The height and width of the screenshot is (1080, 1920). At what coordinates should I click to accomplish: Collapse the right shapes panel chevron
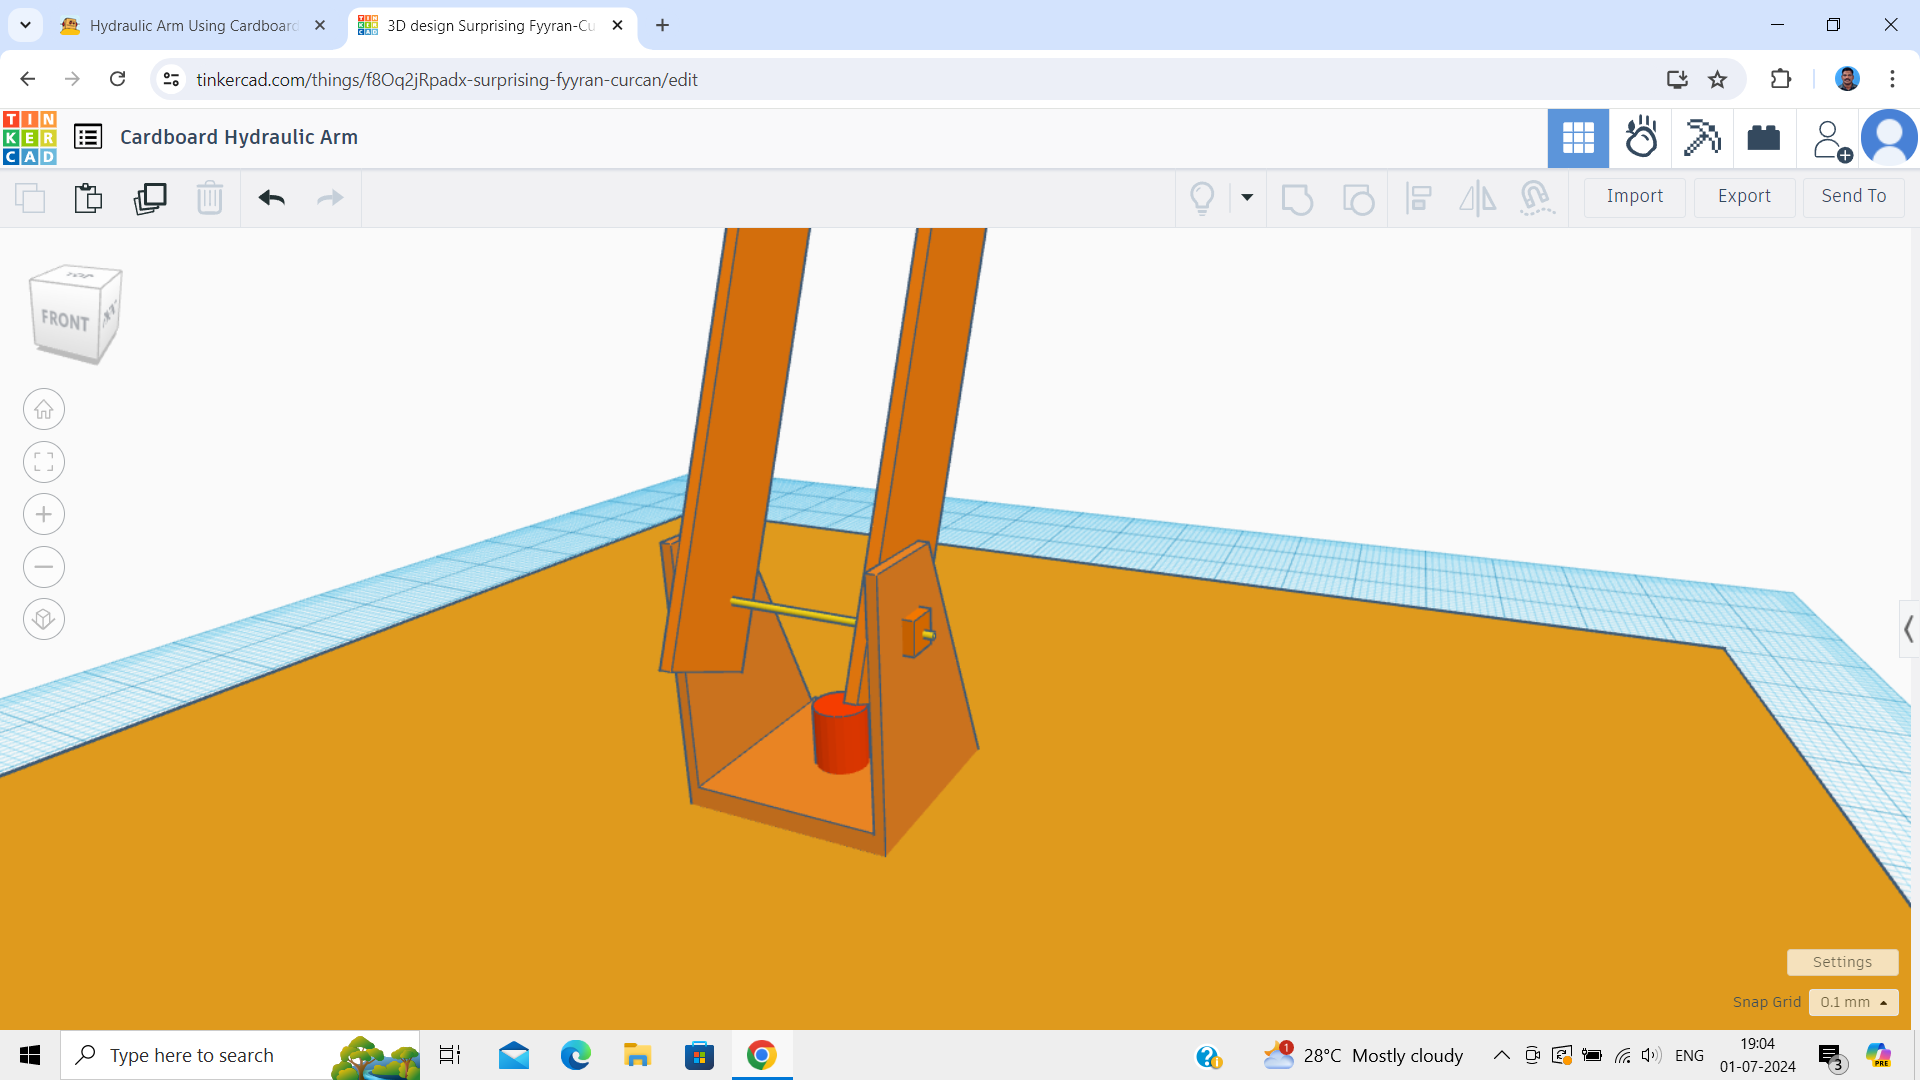tap(1910, 629)
